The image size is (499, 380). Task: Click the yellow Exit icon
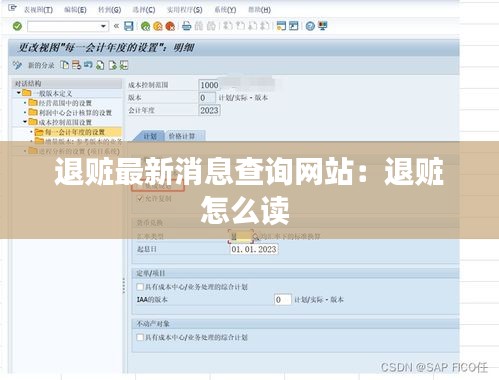point(158,26)
